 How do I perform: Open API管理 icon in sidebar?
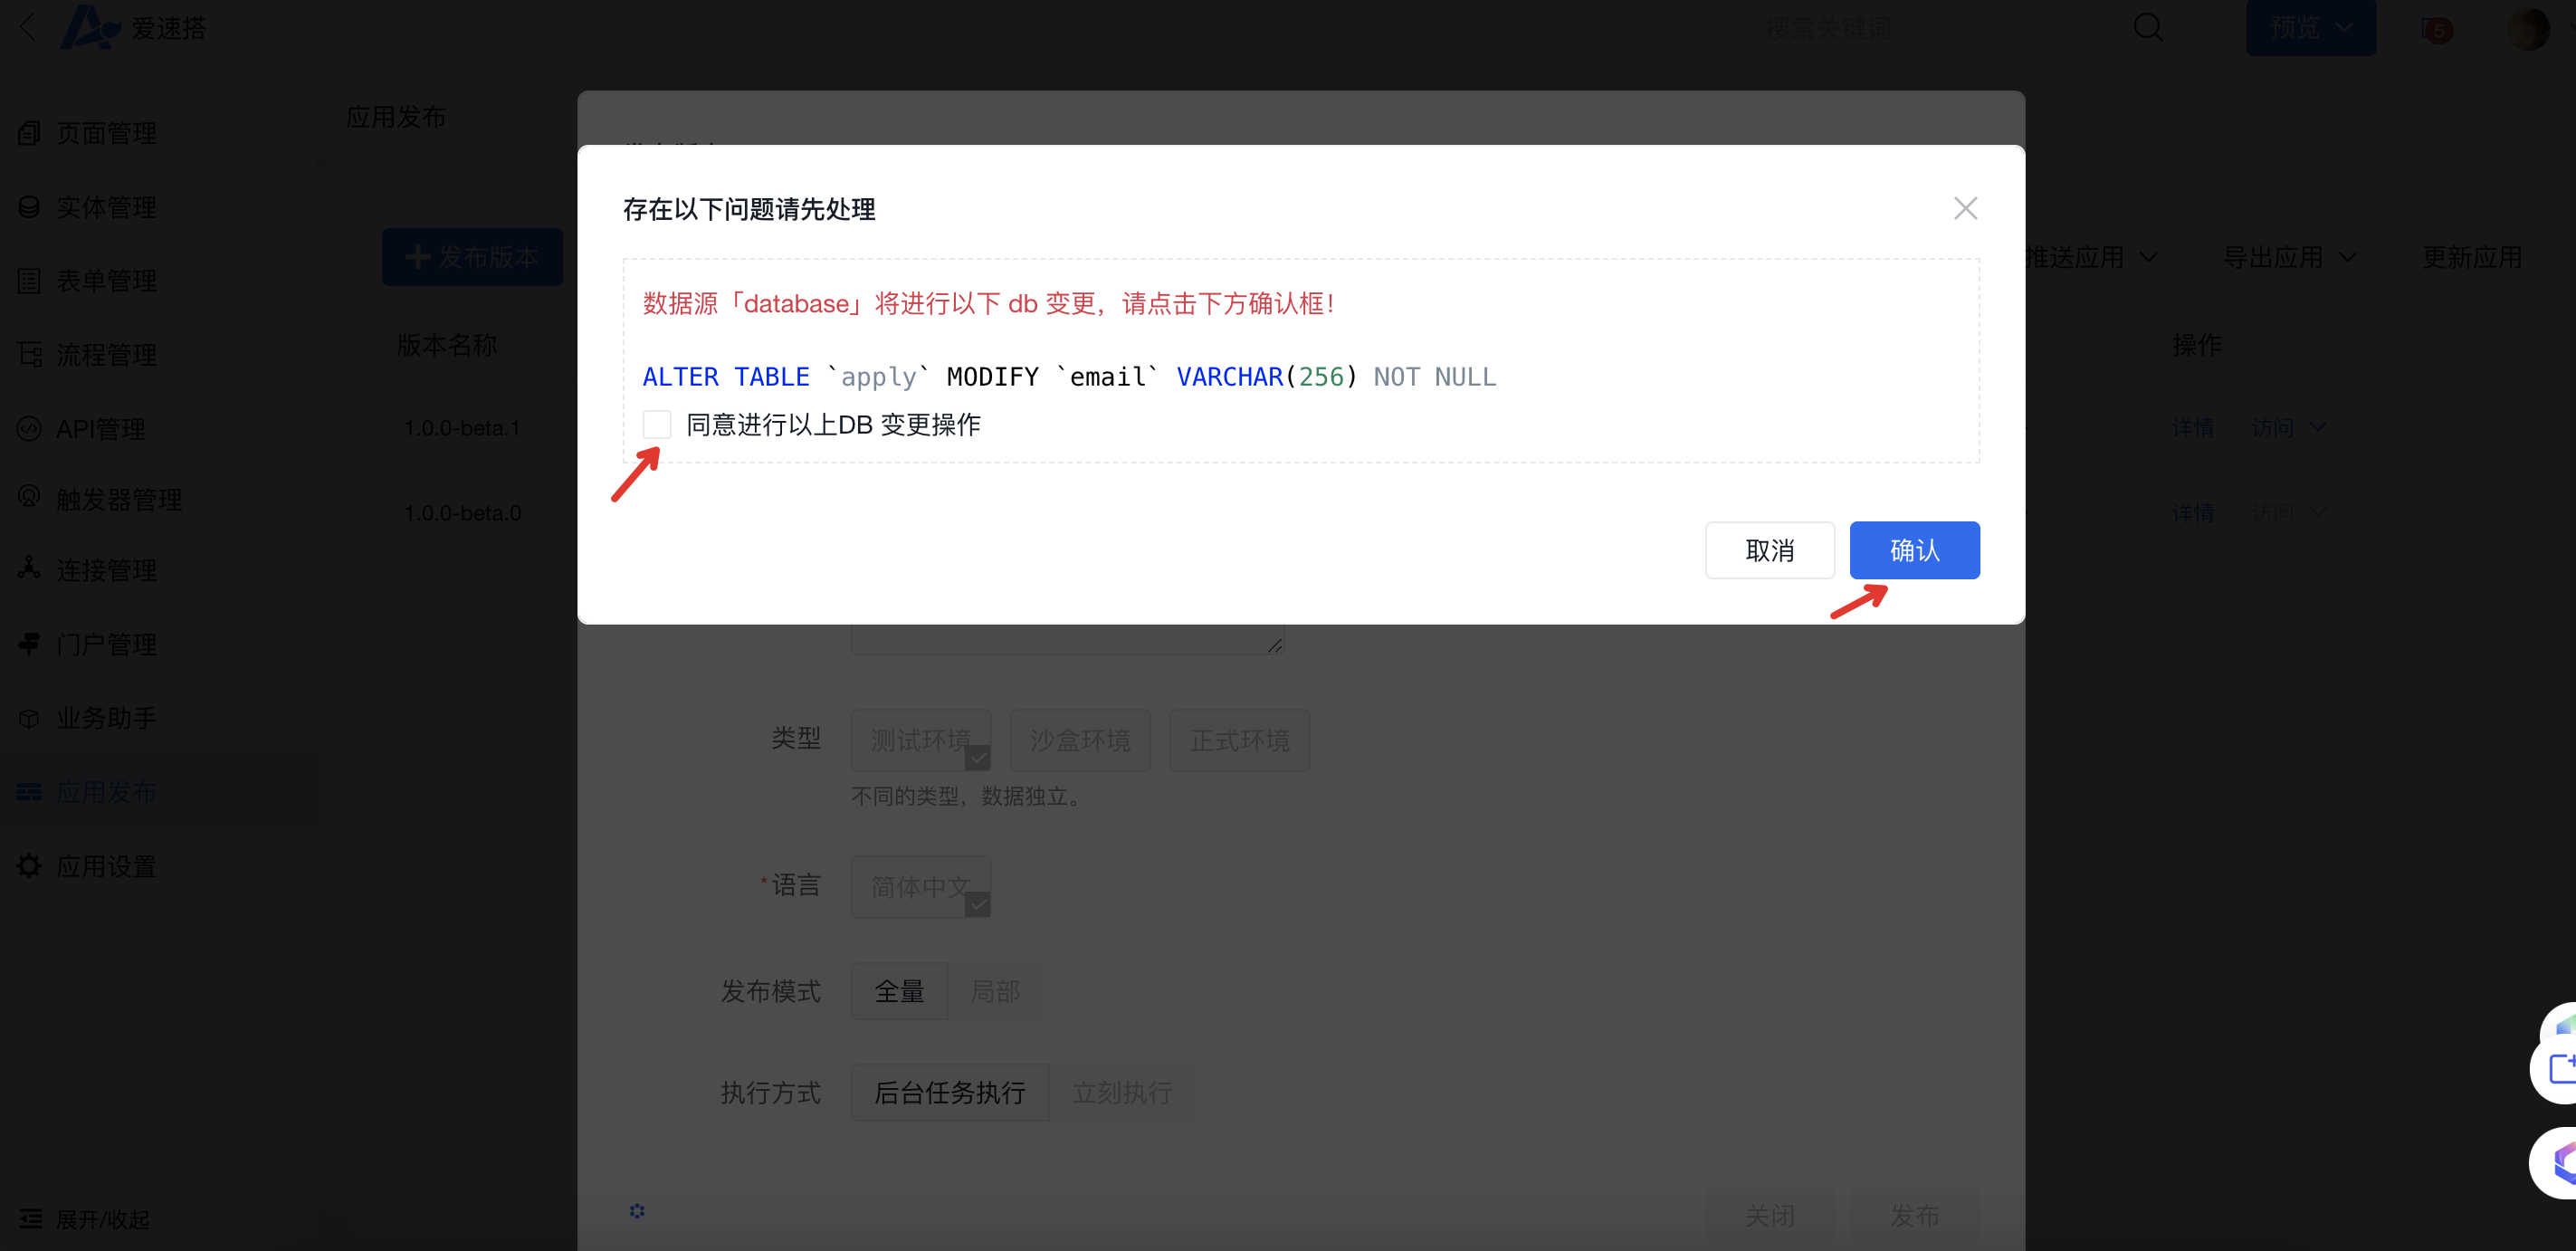point(29,428)
